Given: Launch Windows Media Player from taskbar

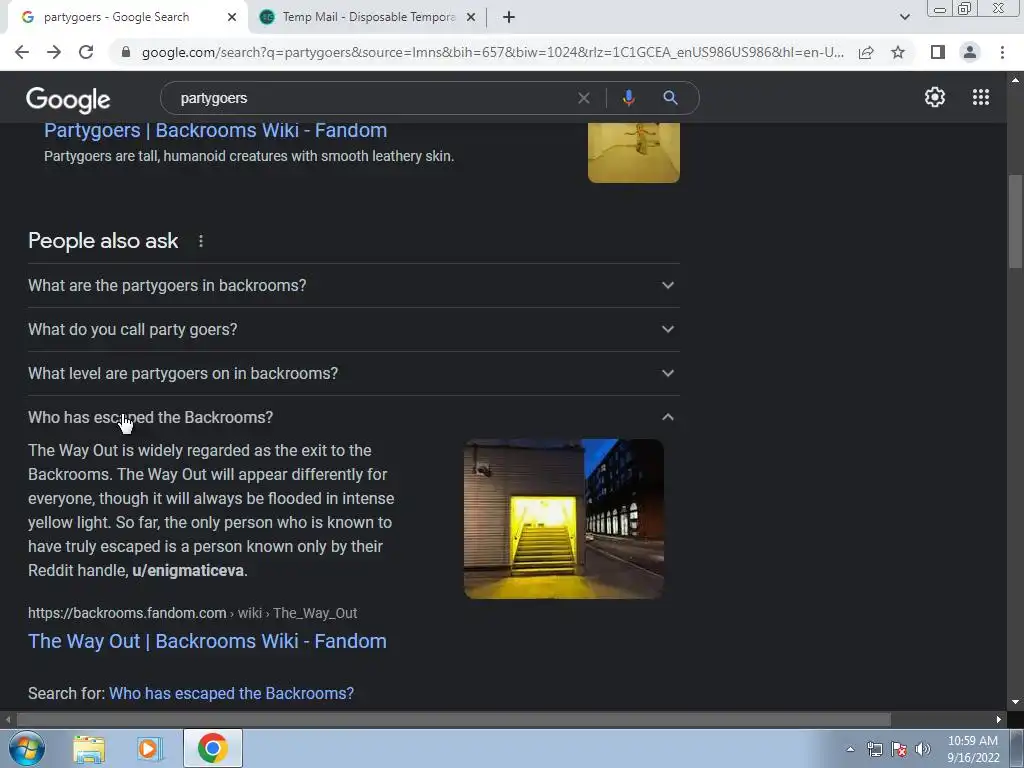Looking at the screenshot, I should tap(149, 748).
